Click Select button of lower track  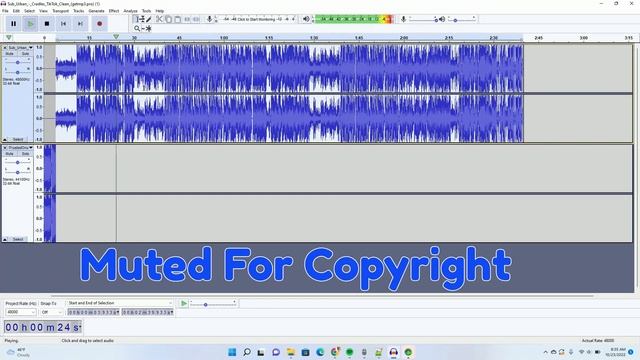coord(18,239)
